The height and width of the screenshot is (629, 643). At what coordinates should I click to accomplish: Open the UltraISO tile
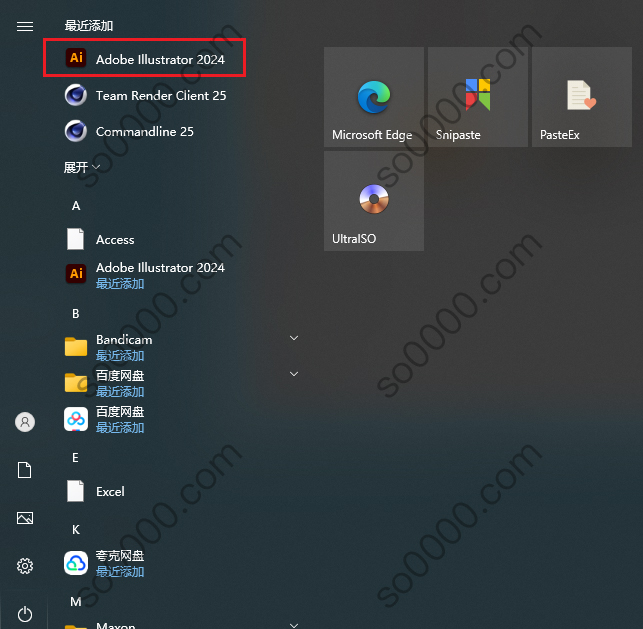pos(374,201)
